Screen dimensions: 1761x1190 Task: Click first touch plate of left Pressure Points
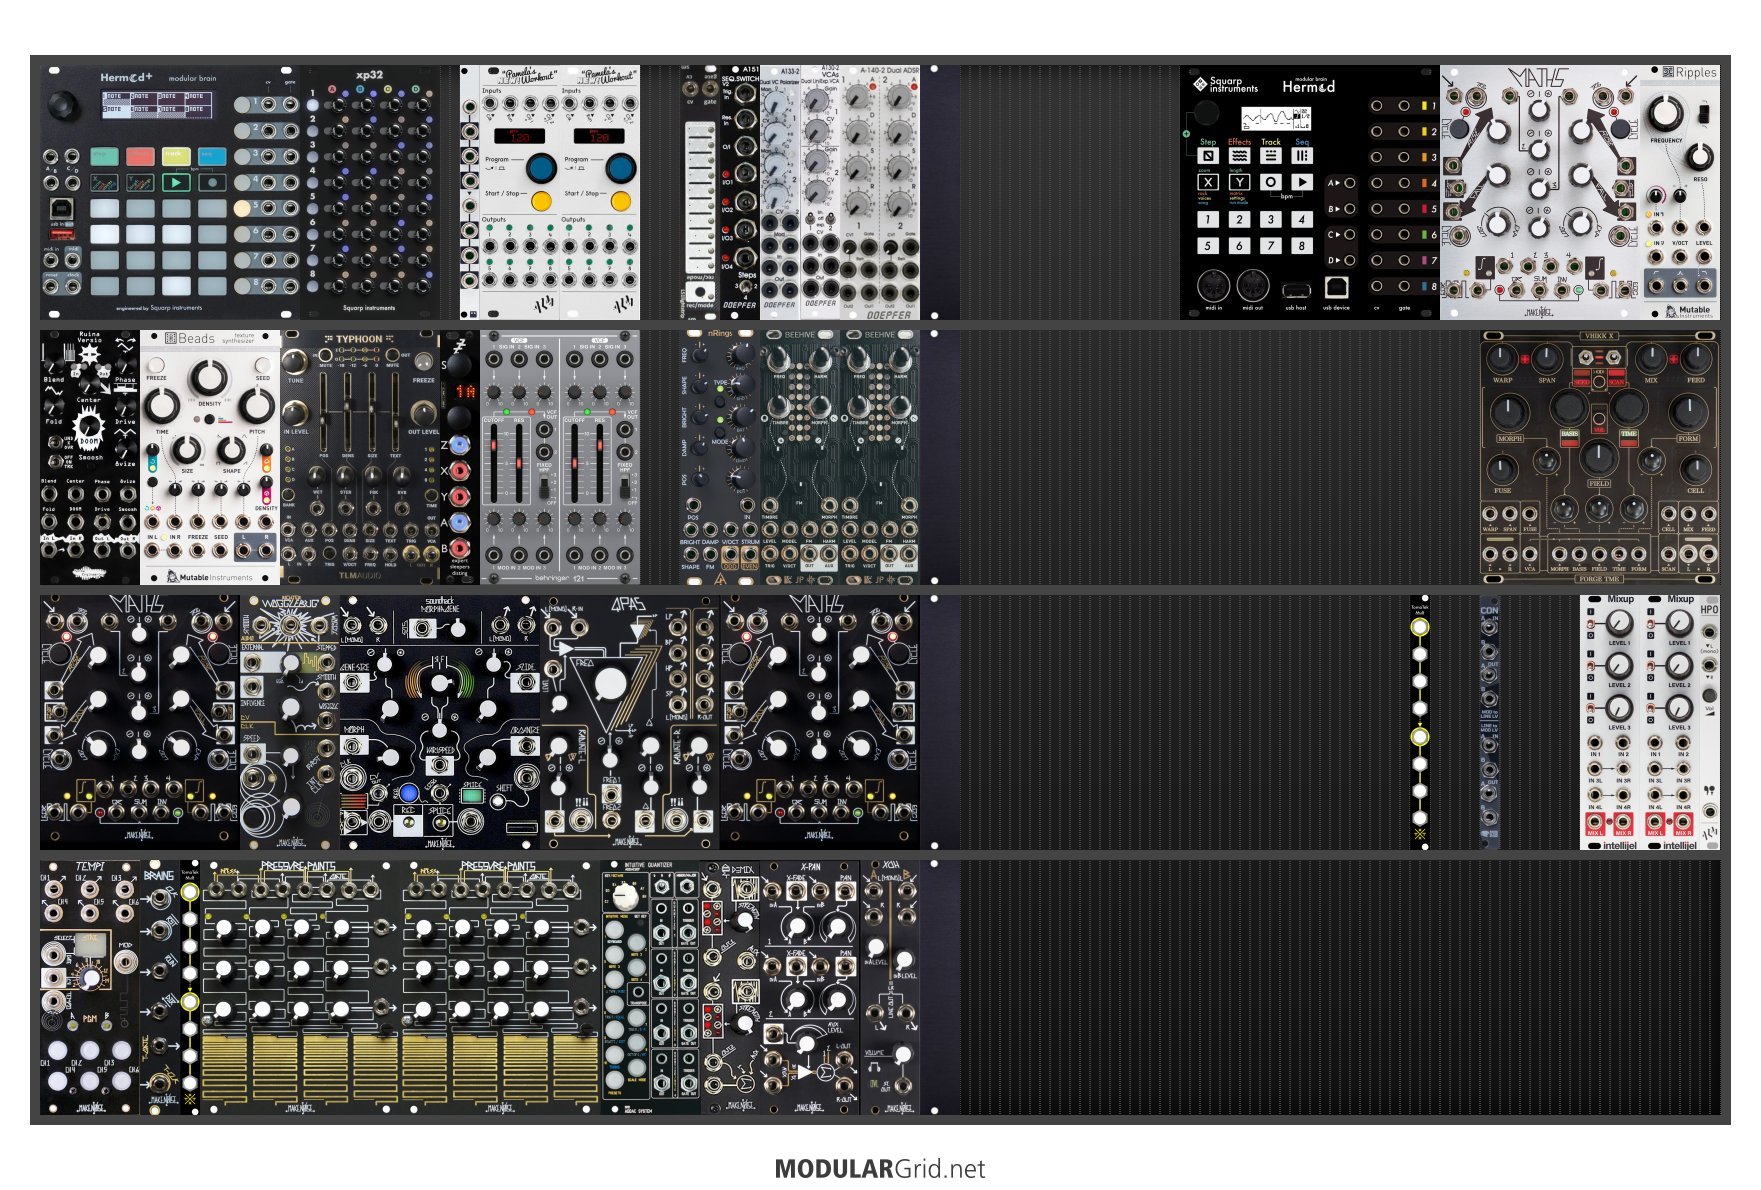(x=225, y=1069)
